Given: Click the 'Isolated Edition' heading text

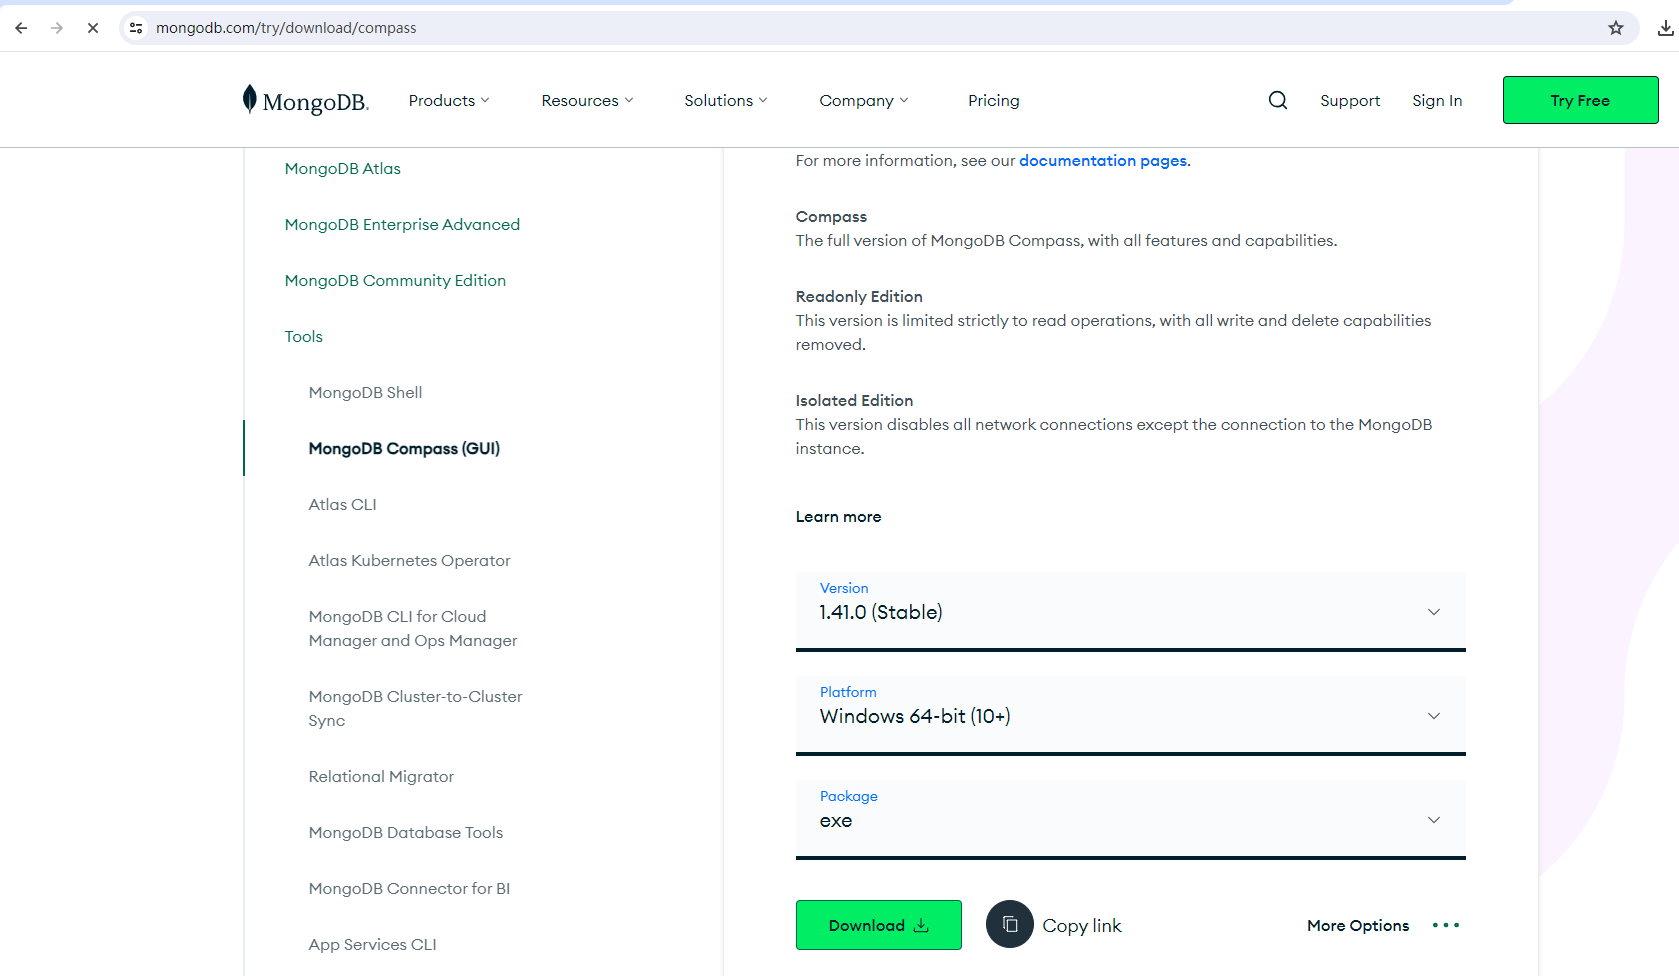Looking at the screenshot, I should click(854, 400).
